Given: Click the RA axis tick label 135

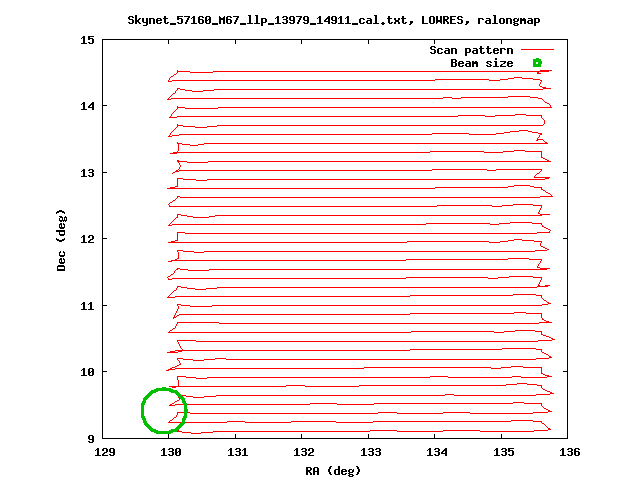Looking at the screenshot, I should coord(504,452).
